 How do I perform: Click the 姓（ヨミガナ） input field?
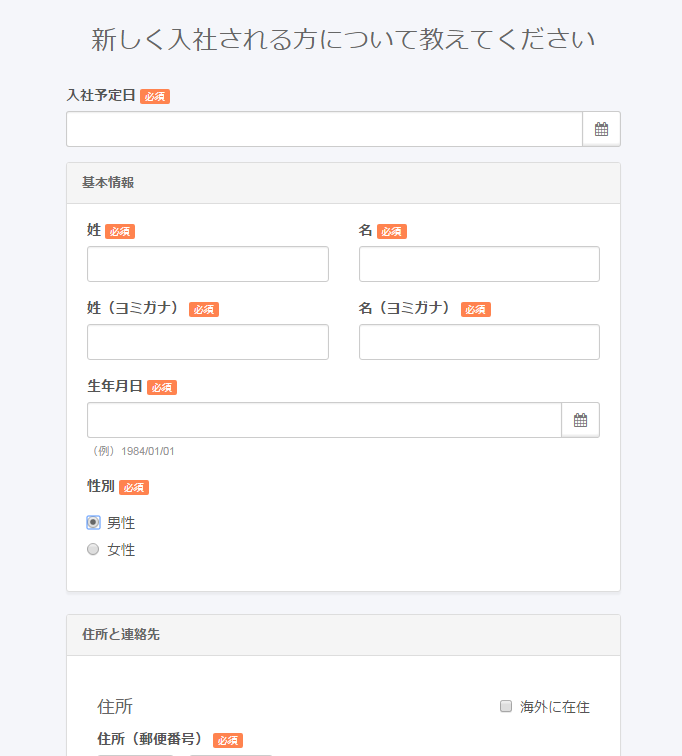point(208,342)
